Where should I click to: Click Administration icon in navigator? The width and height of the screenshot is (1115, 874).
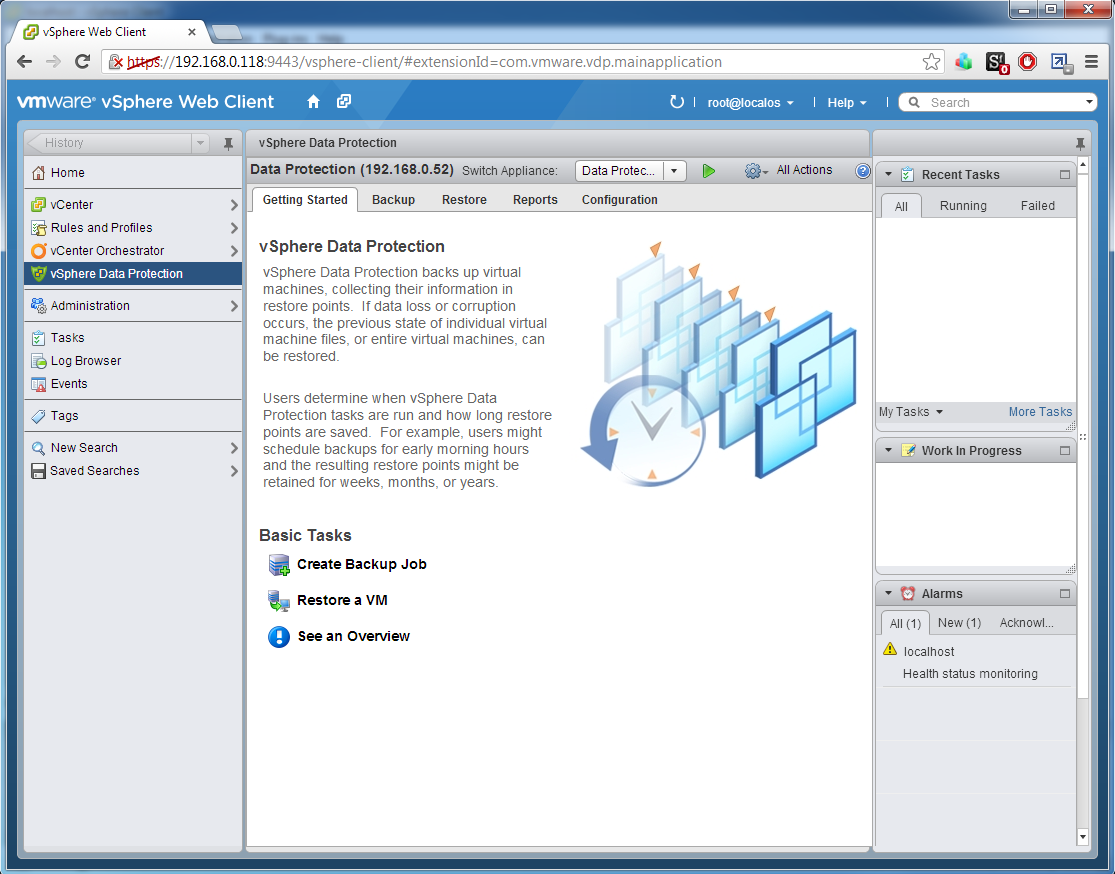pyautogui.click(x=38, y=305)
